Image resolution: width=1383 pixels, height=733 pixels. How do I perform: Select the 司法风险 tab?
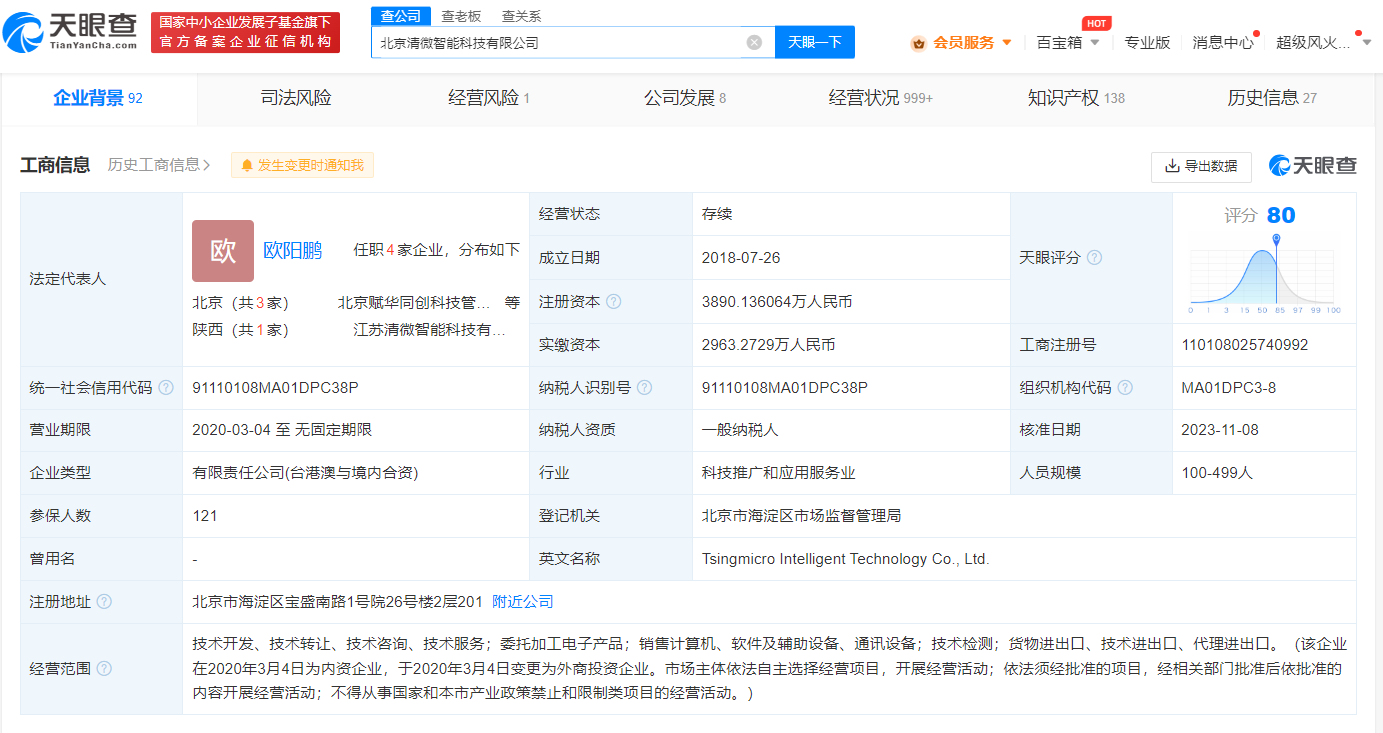pos(296,98)
